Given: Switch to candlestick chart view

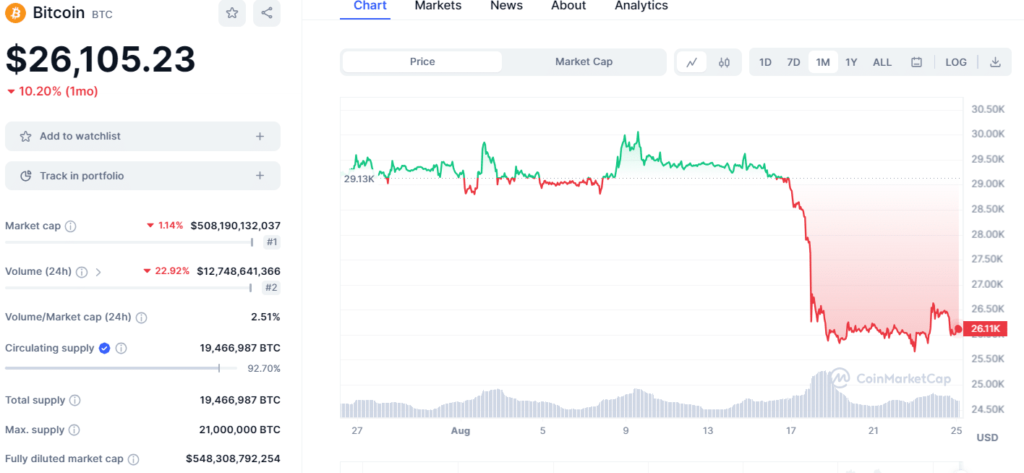Looking at the screenshot, I should 724,62.
